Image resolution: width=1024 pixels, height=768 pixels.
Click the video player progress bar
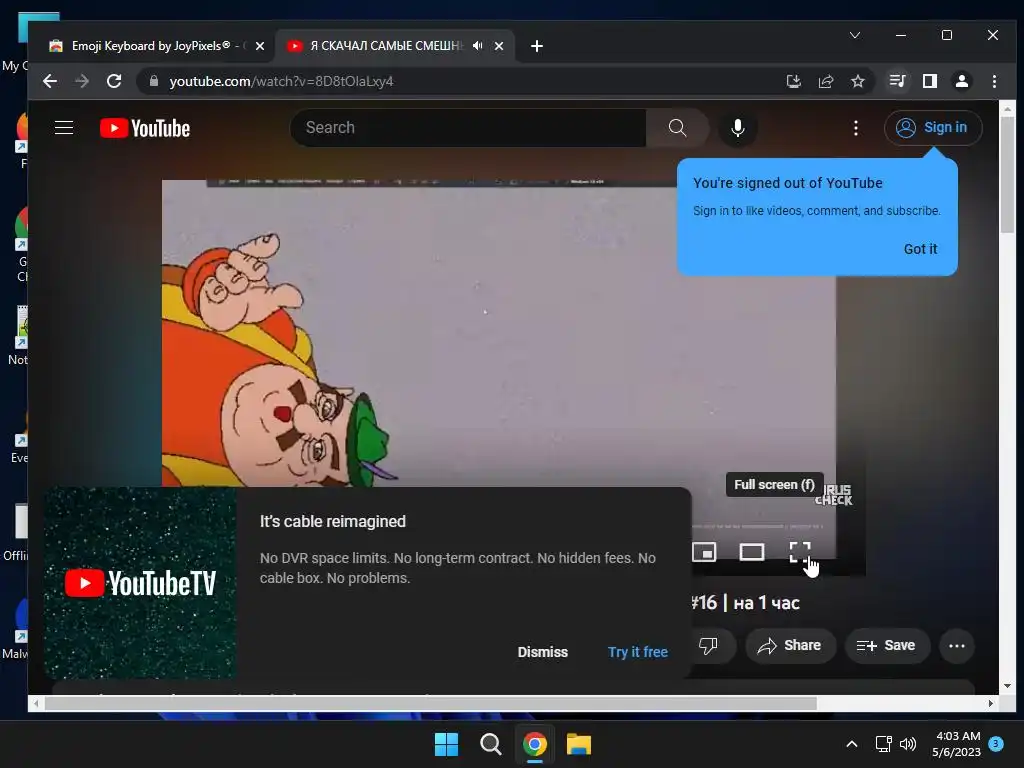(756, 526)
